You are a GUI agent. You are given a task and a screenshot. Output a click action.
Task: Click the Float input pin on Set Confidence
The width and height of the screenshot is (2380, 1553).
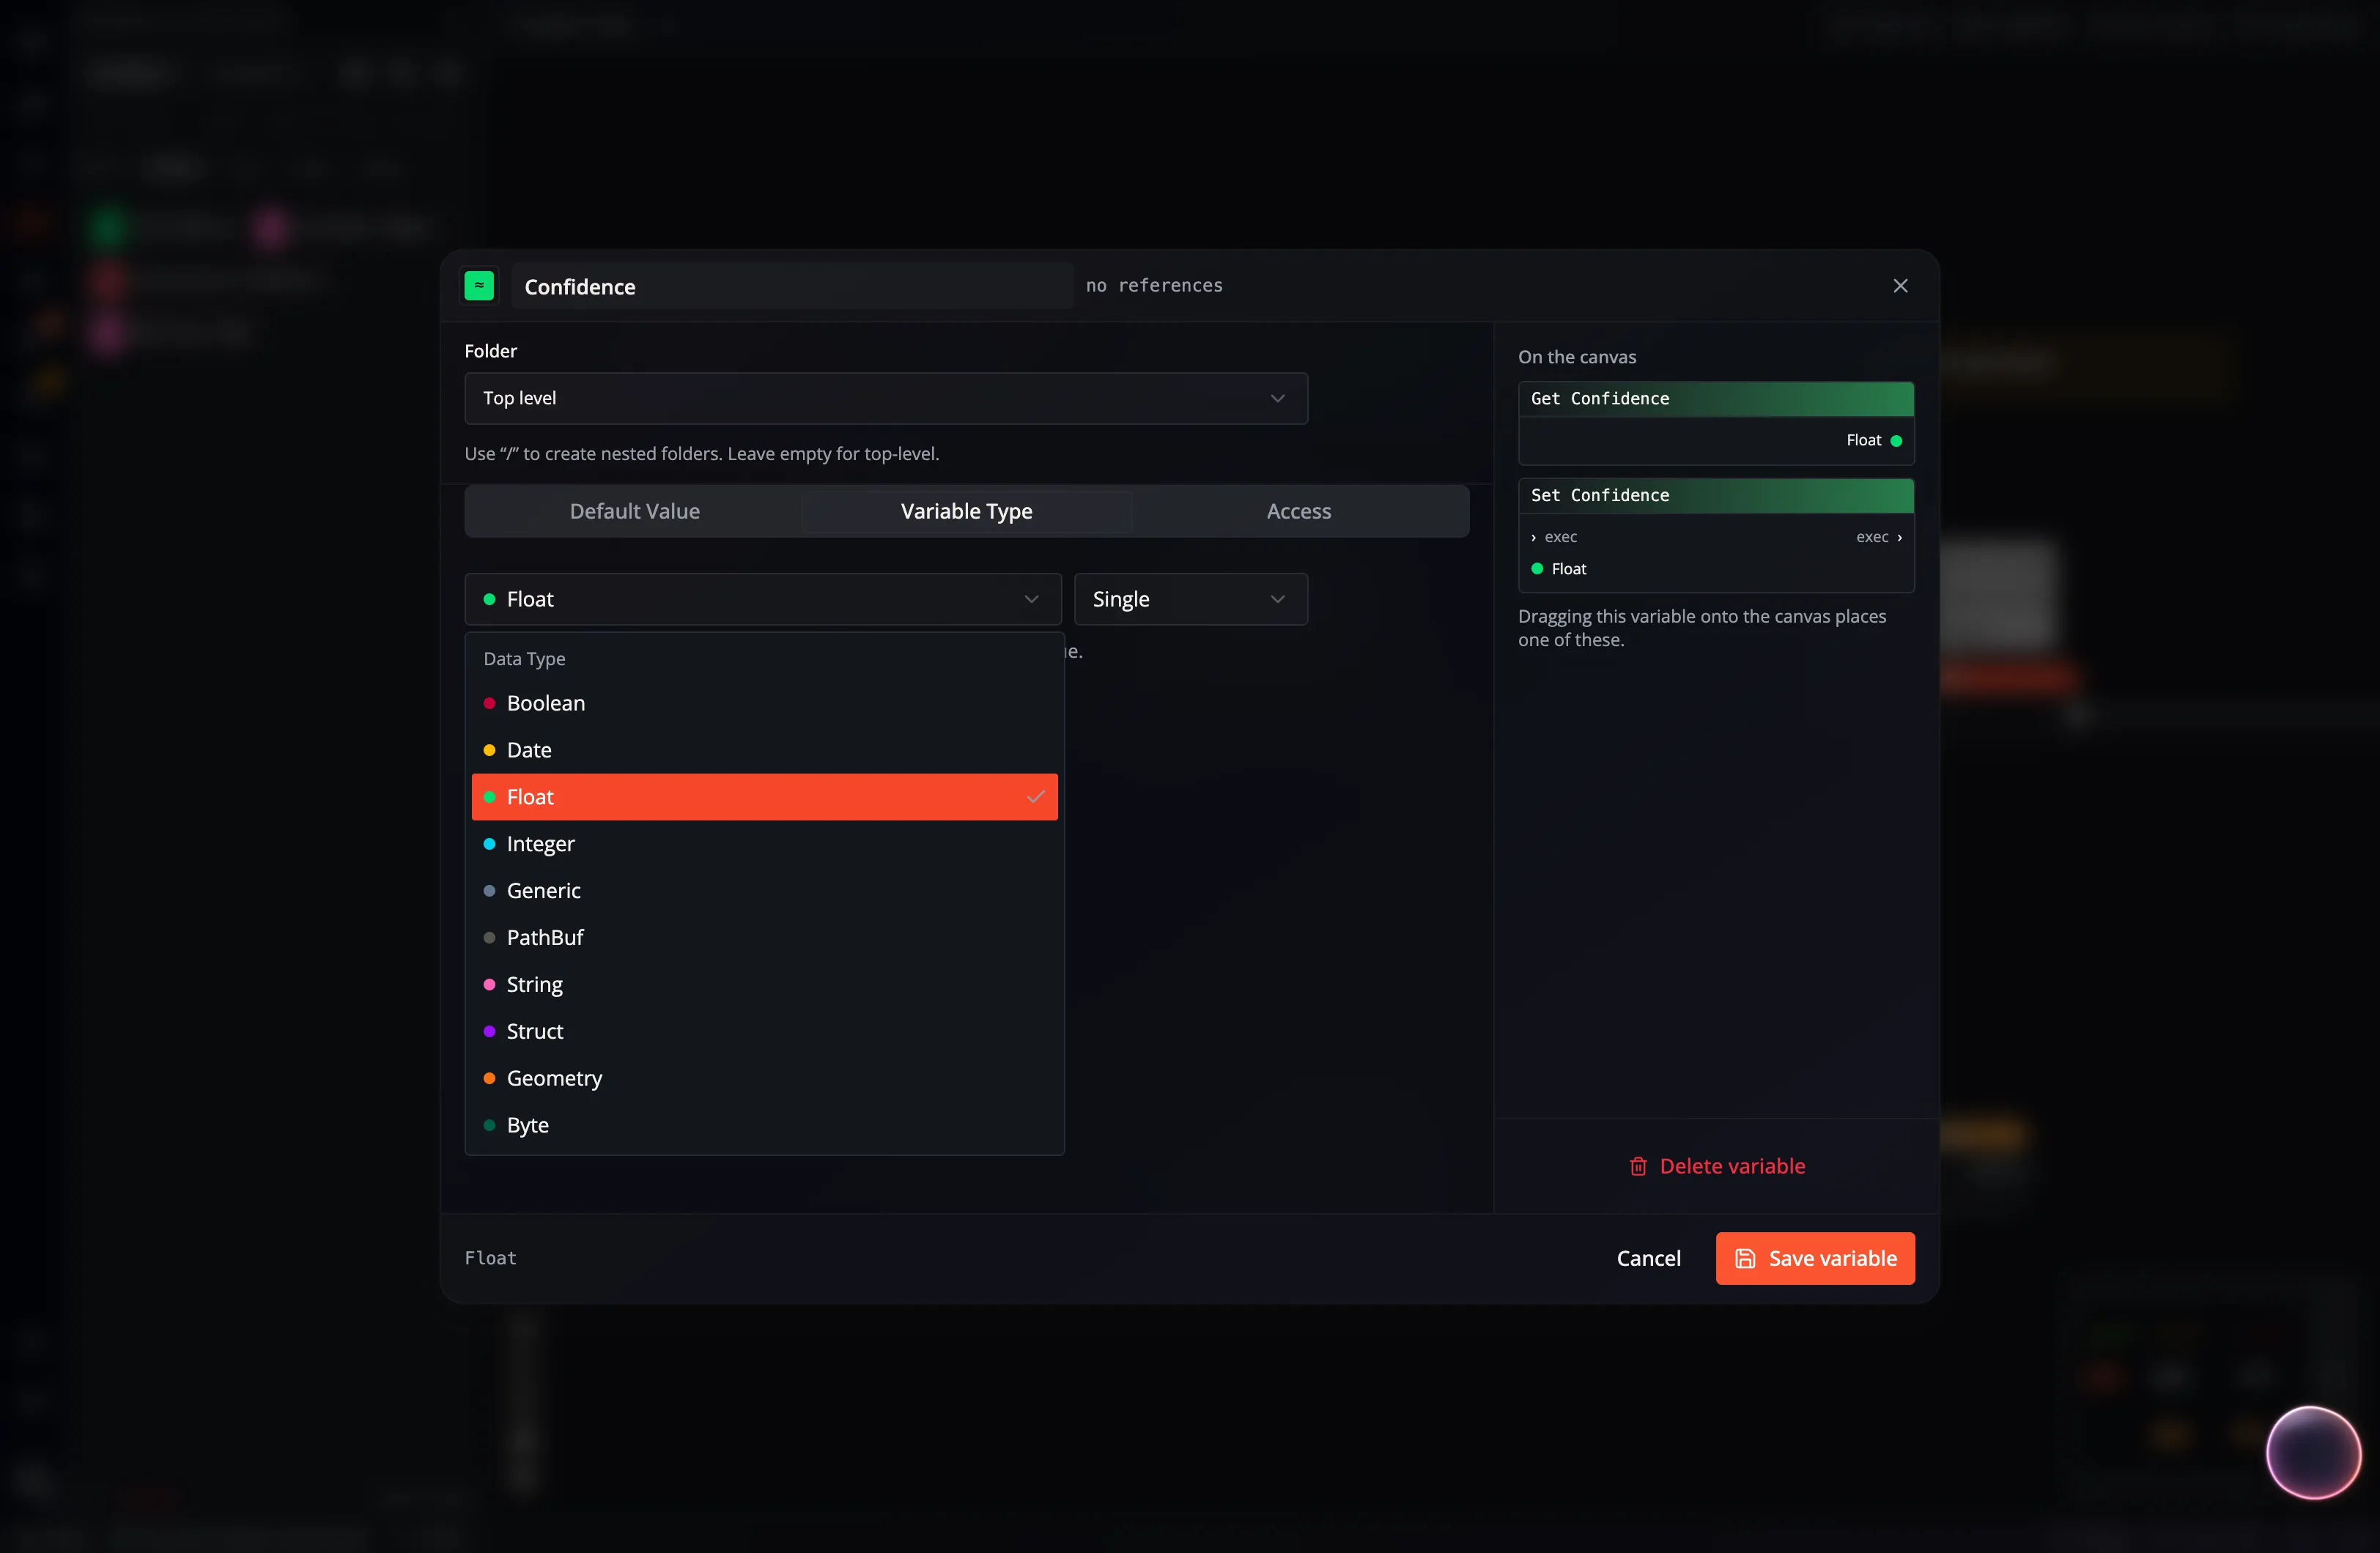[x=1537, y=569]
